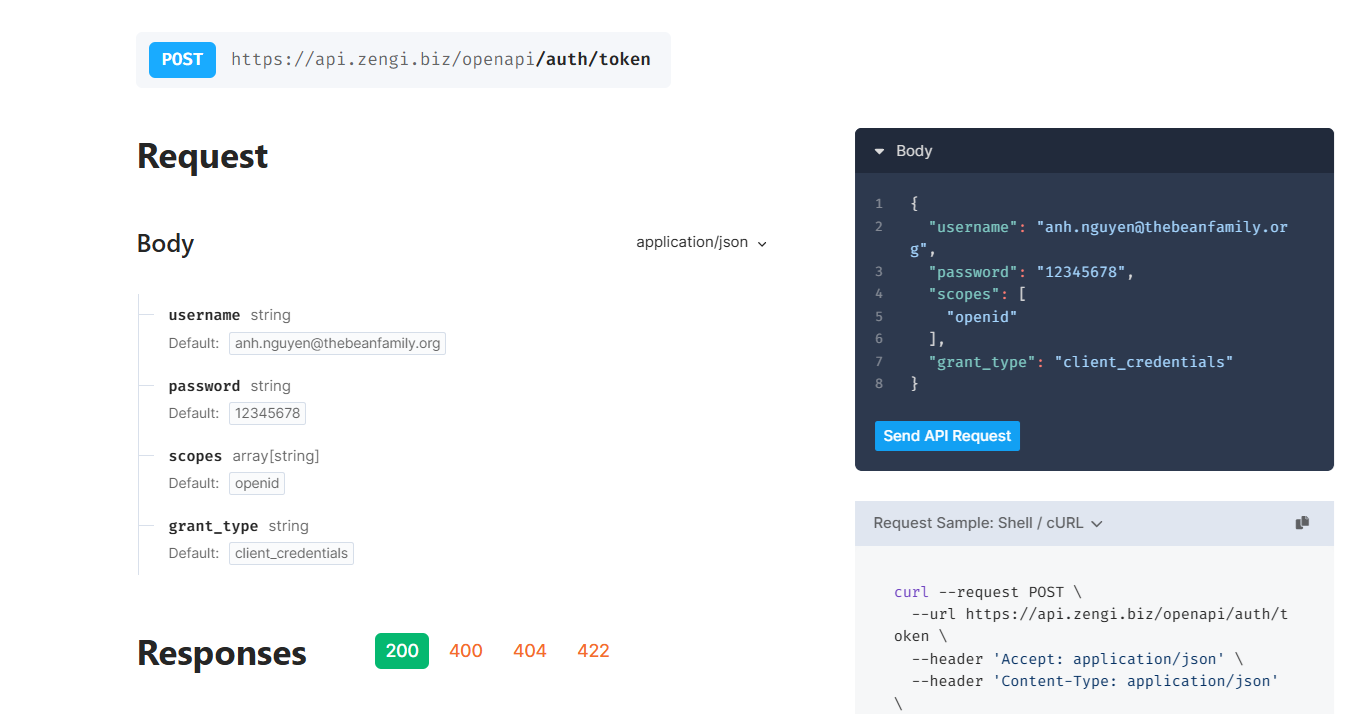Click "password" line in JSON editor
Viewport: 1347px width, 714px height.
tap(1031, 272)
